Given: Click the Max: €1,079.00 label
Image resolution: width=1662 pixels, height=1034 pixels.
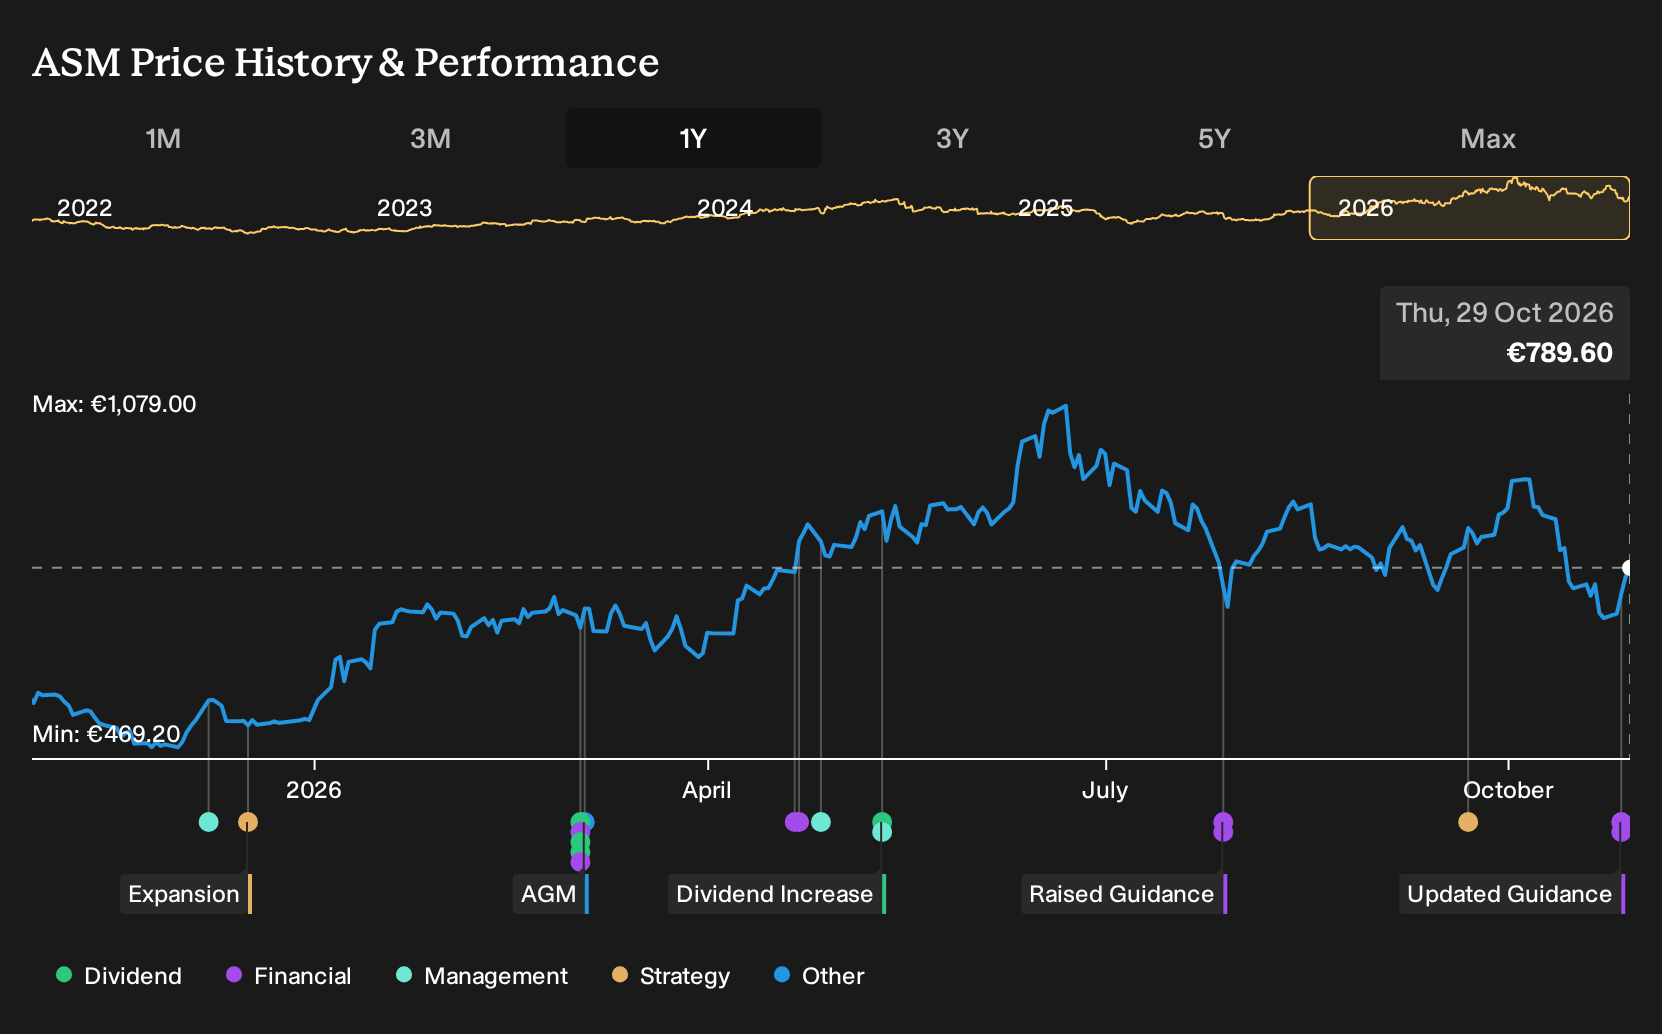Looking at the screenshot, I should (114, 404).
